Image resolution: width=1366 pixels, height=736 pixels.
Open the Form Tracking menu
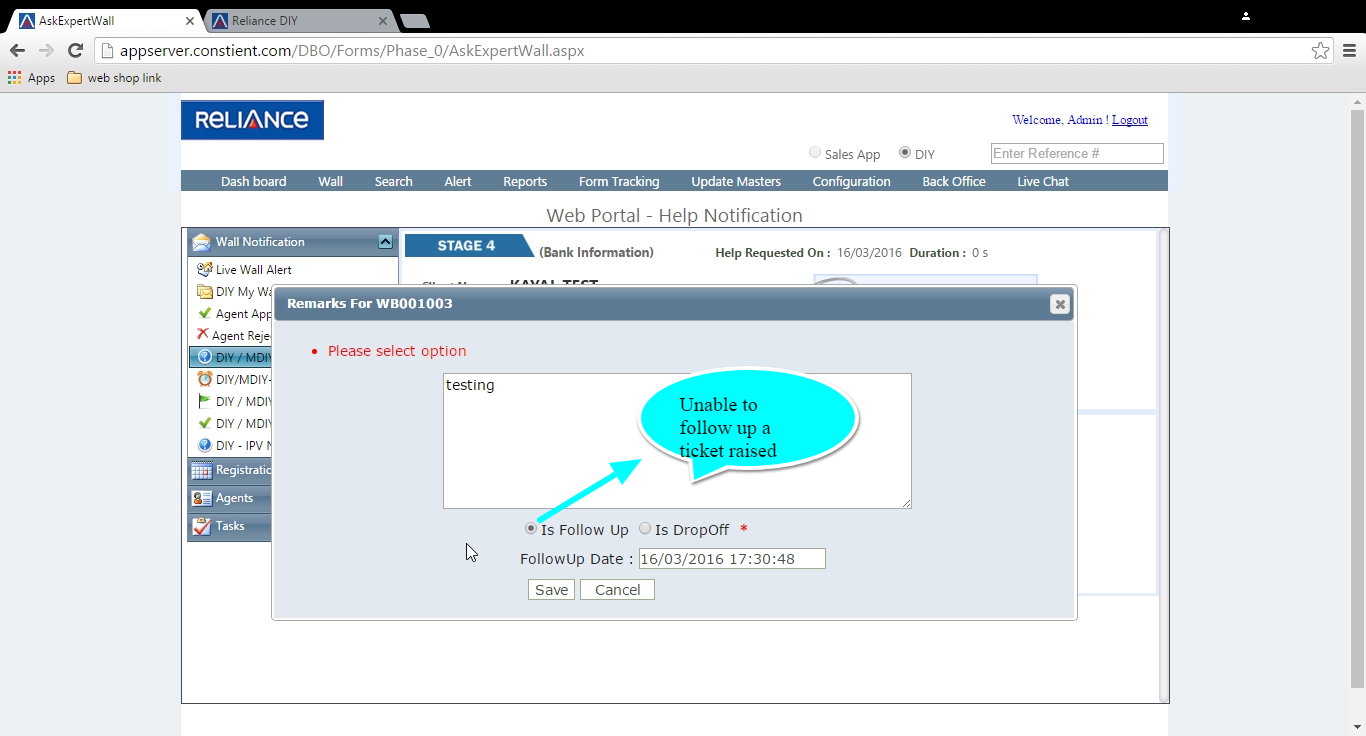[619, 181]
